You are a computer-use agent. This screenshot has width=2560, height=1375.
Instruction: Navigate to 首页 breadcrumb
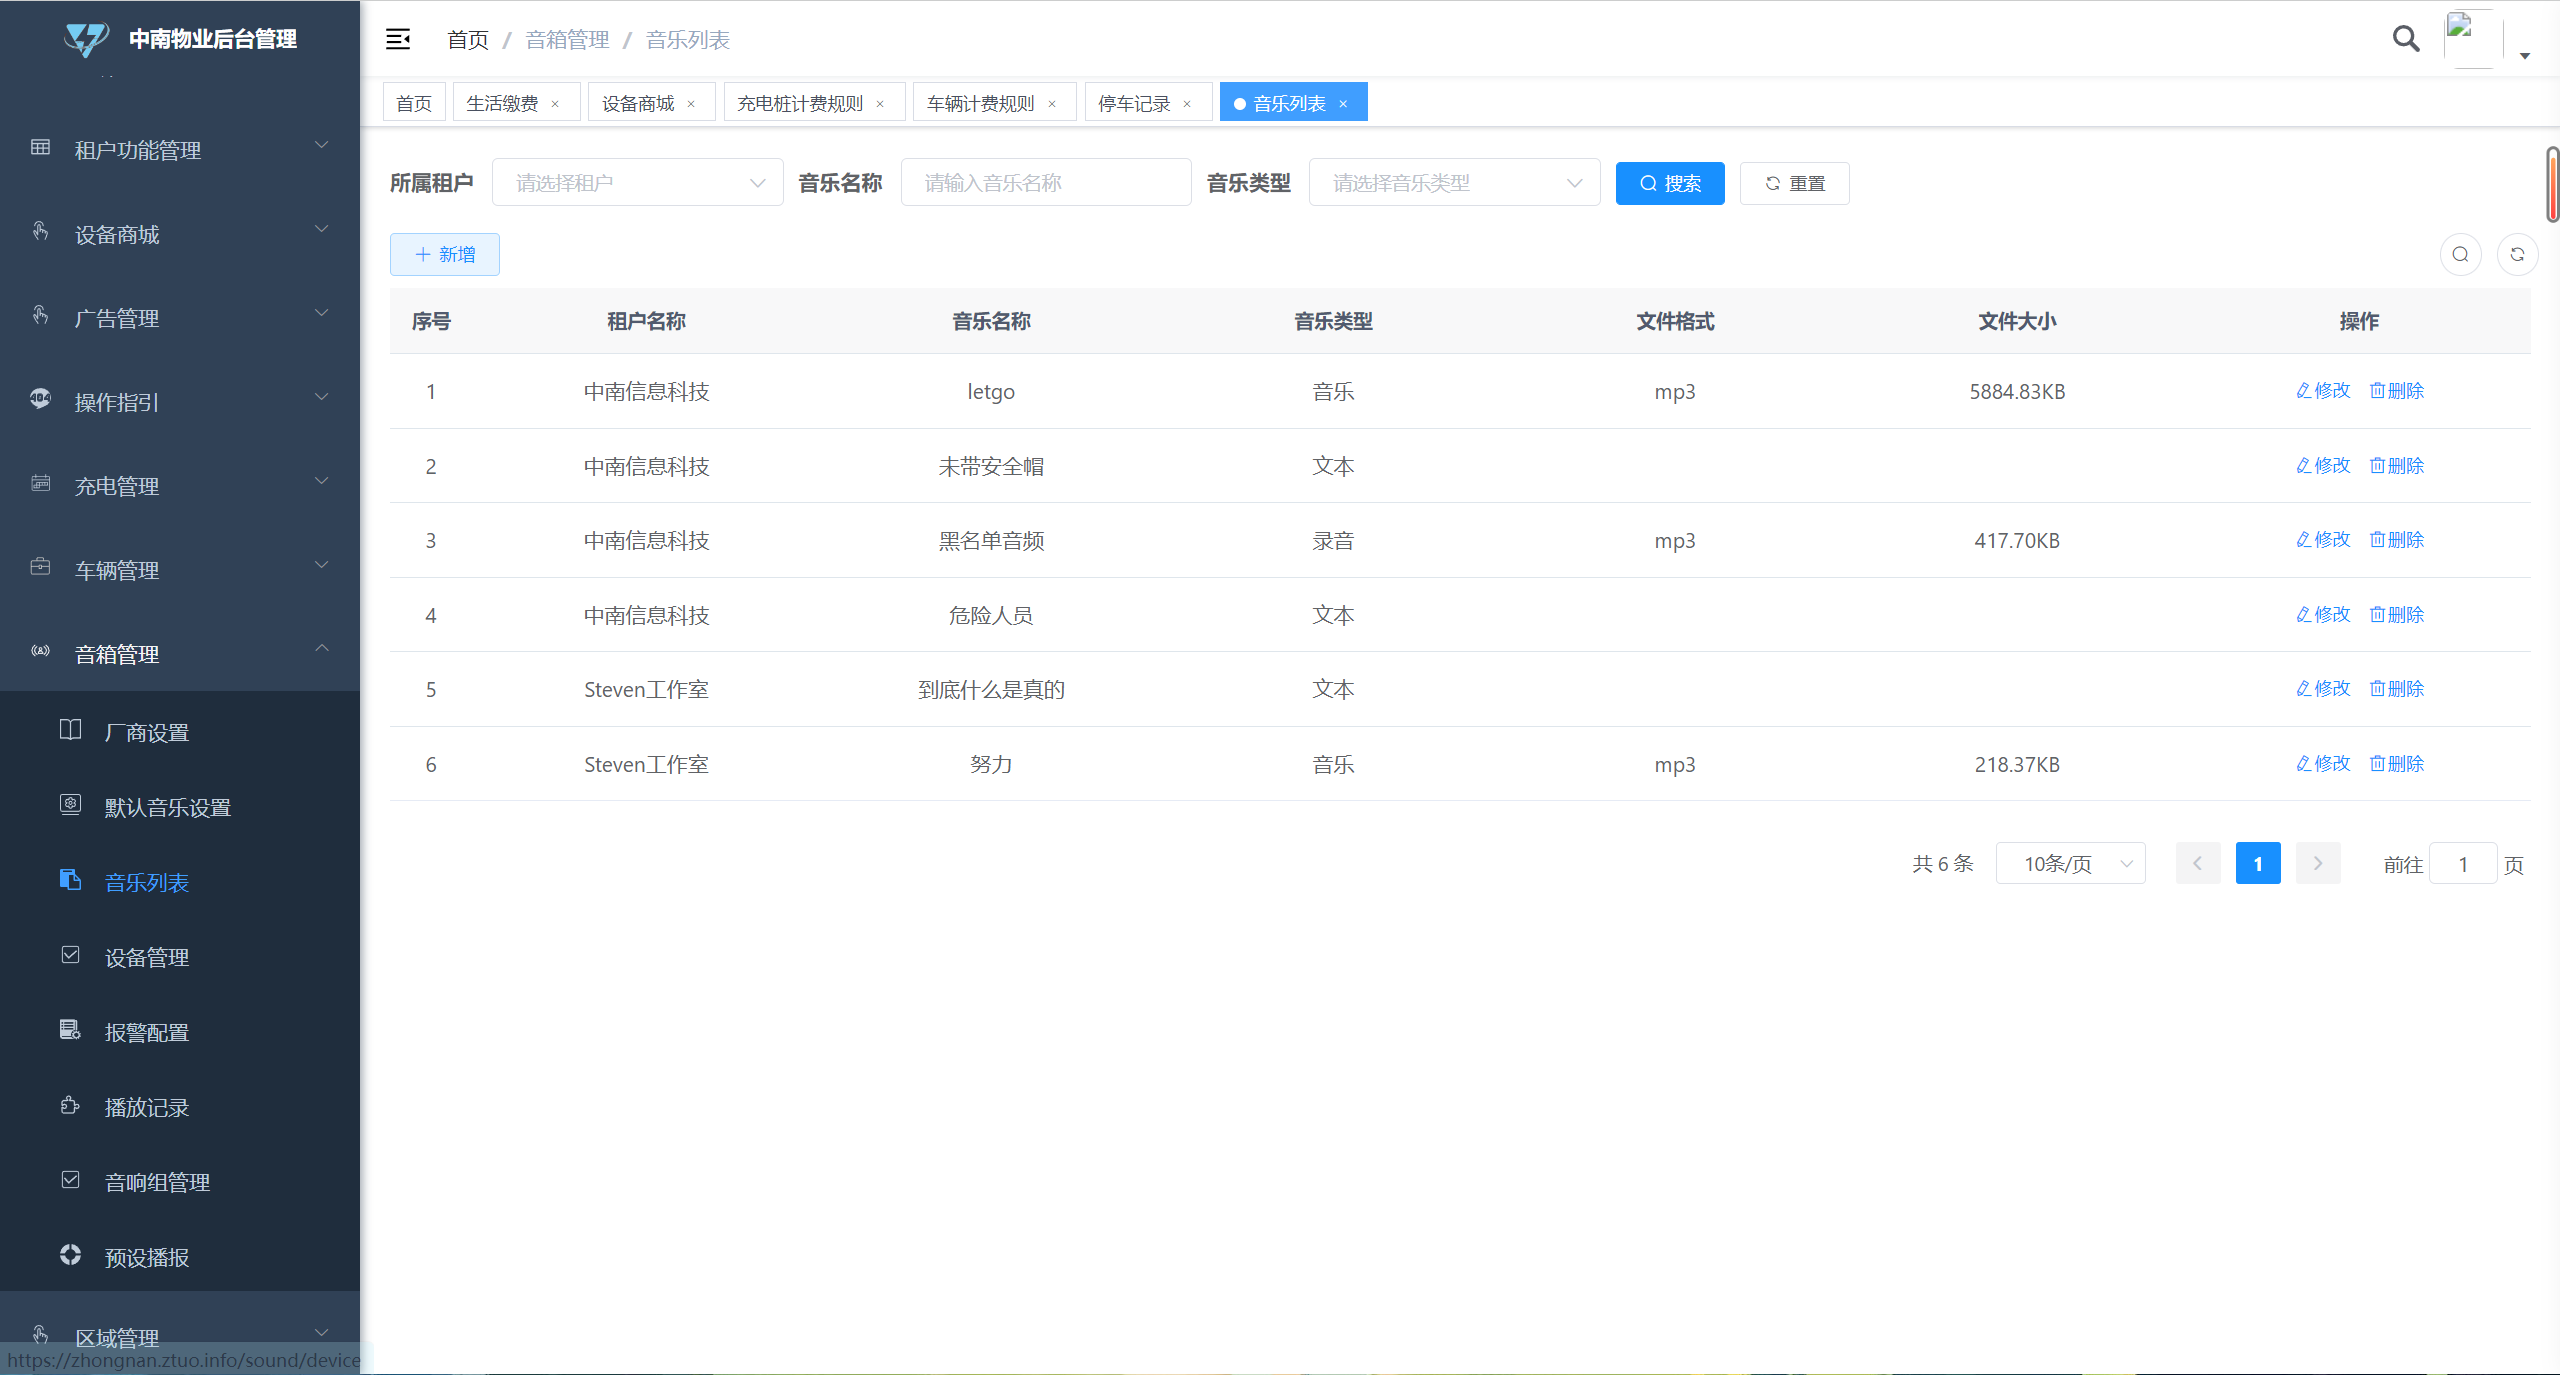(x=468, y=39)
